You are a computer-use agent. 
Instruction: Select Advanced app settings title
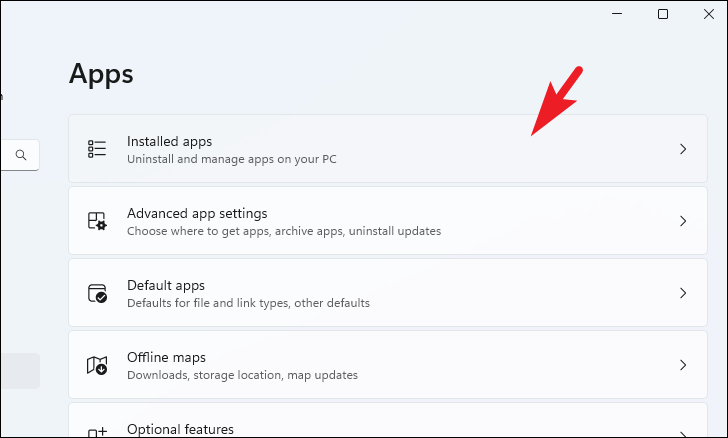[197, 213]
